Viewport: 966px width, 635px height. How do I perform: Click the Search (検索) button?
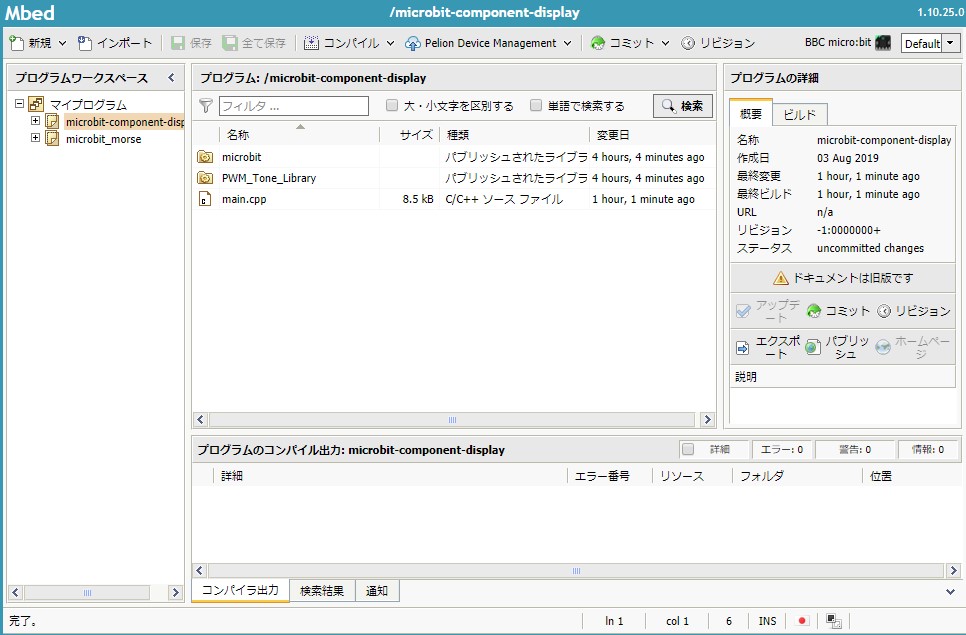(x=683, y=106)
